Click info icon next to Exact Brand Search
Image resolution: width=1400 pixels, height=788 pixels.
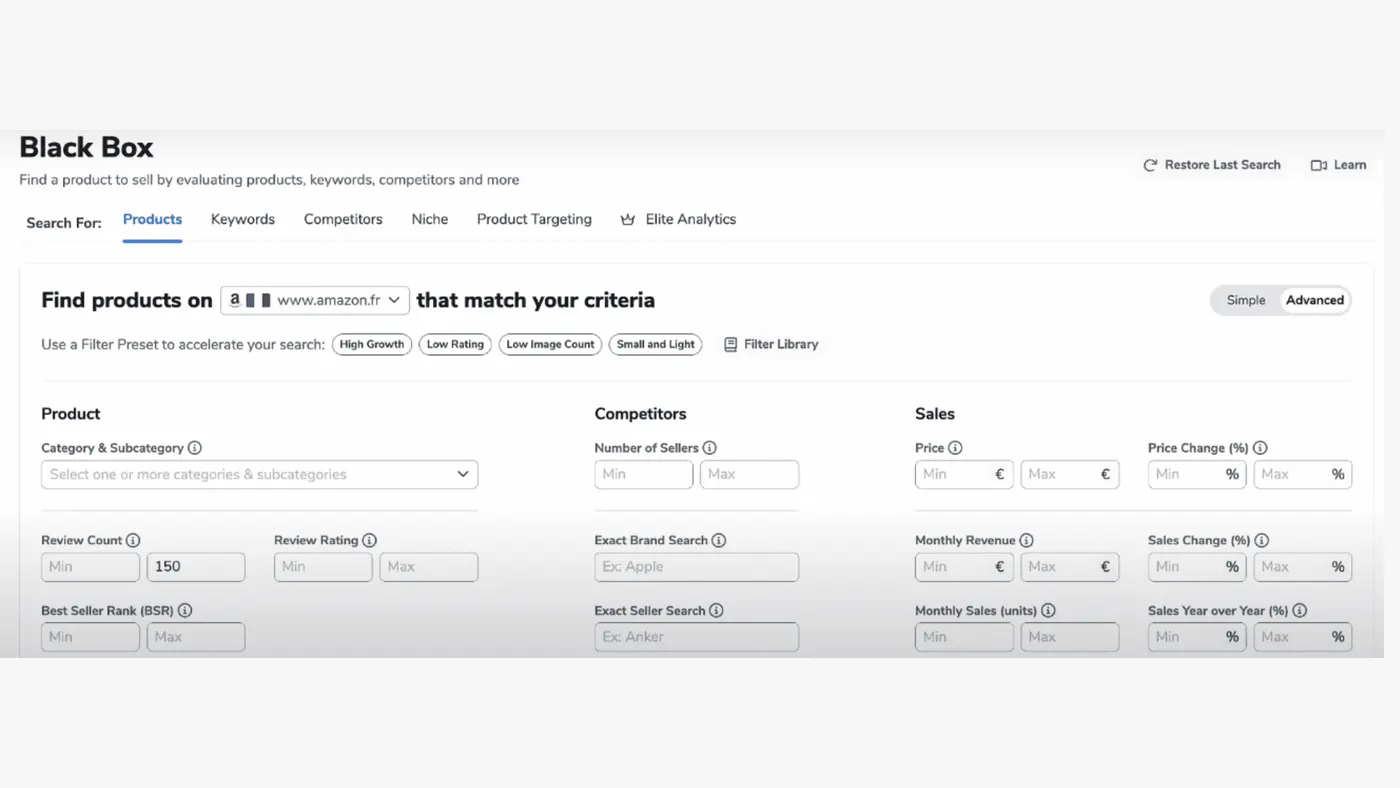tap(719, 540)
